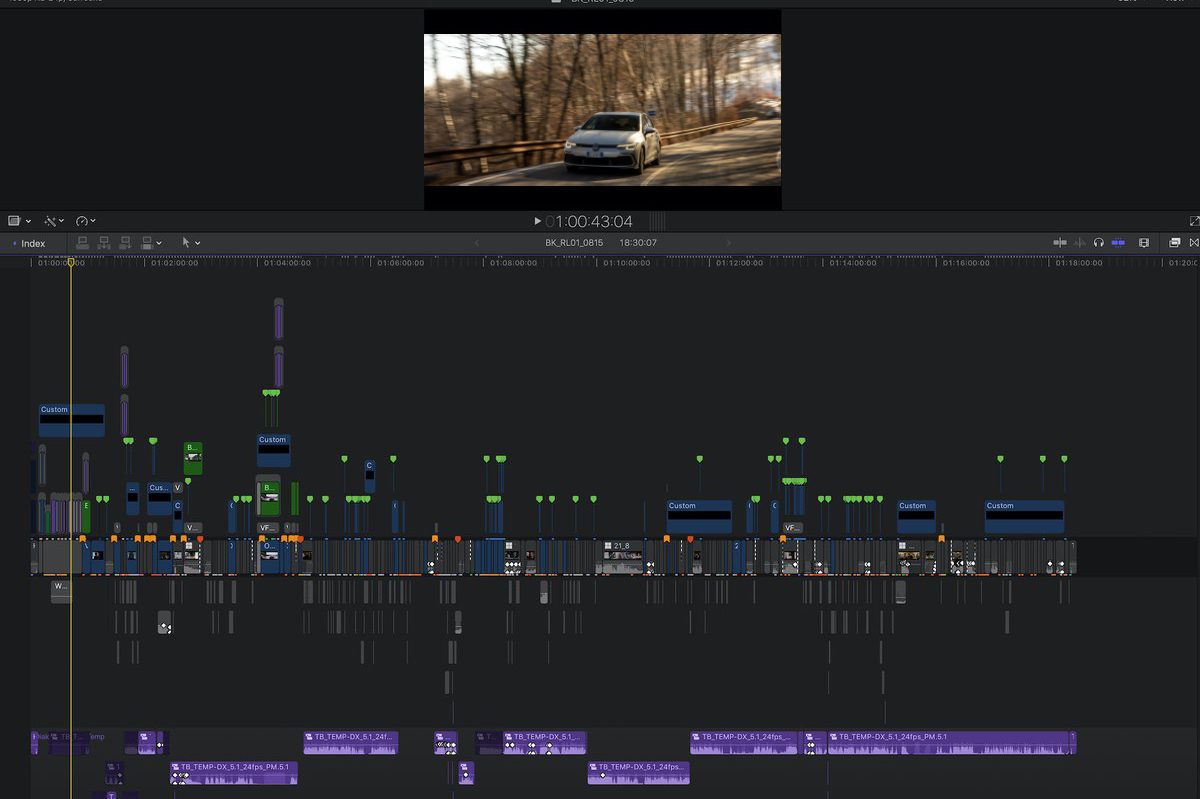1200x799 pixels.
Task: Select the Custom title clip near 01:04:00:00
Action: pyautogui.click(x=273, y=450)
